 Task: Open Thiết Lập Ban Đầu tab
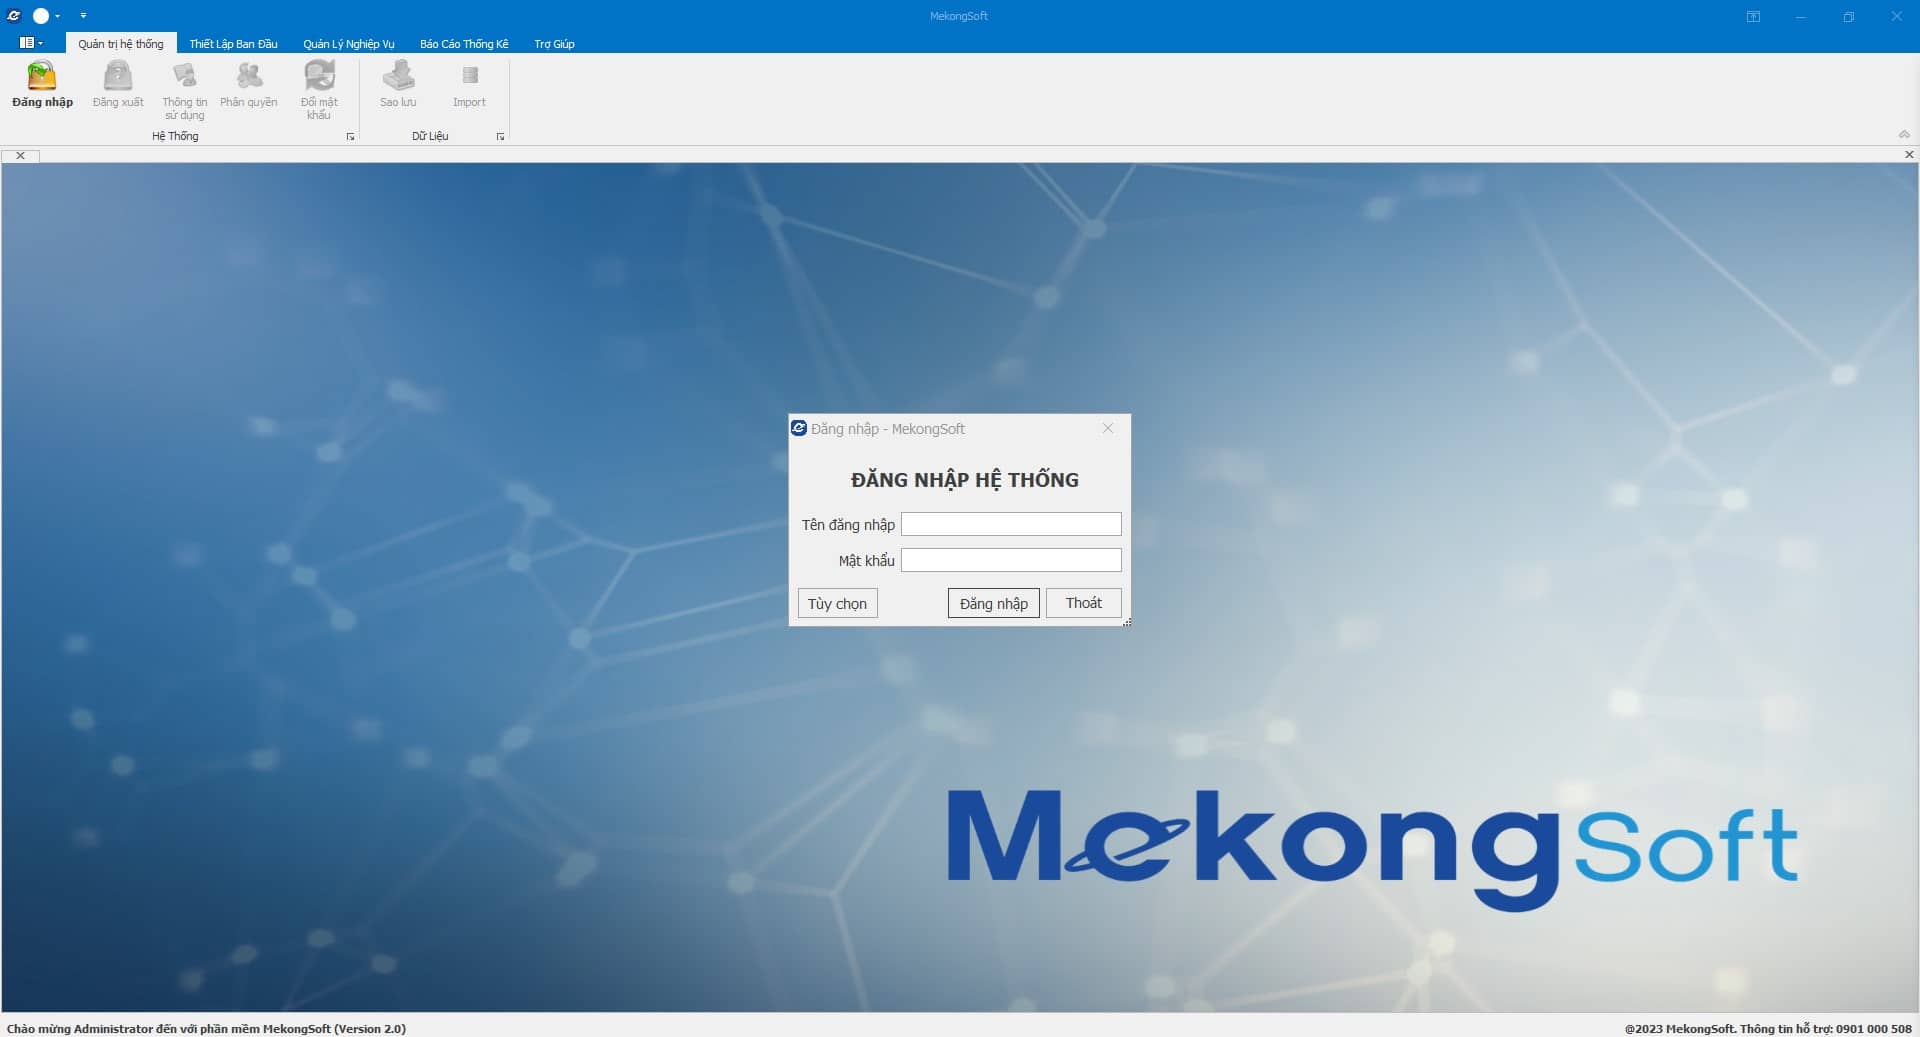[233, 44]
